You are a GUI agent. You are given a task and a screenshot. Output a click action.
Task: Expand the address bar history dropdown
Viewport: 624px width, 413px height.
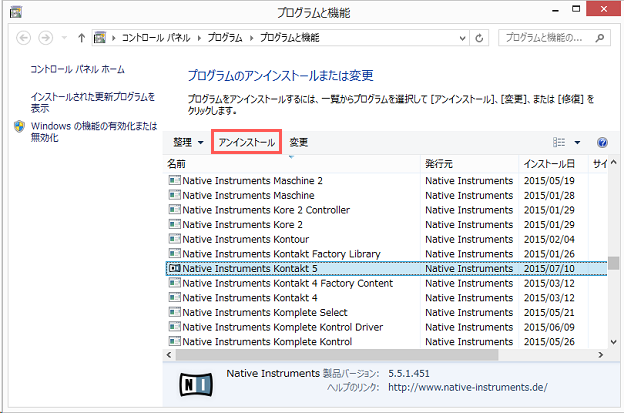(x=462, y=38)
